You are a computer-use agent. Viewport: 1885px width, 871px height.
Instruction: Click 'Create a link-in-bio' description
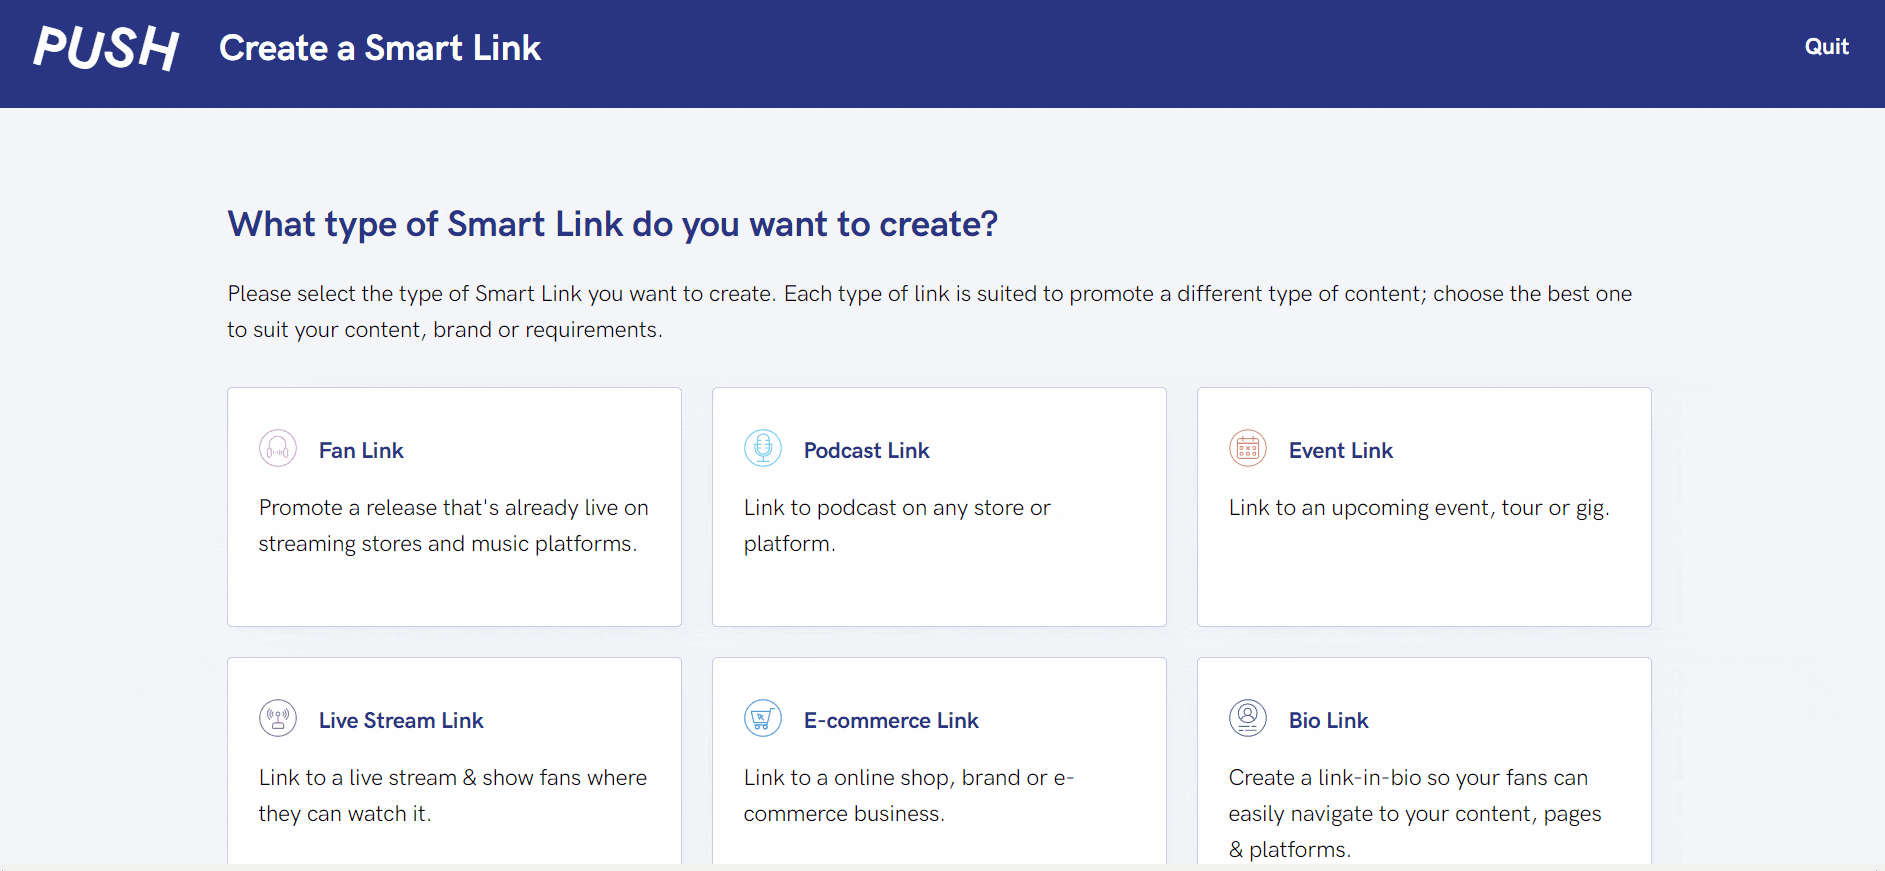1415,813
